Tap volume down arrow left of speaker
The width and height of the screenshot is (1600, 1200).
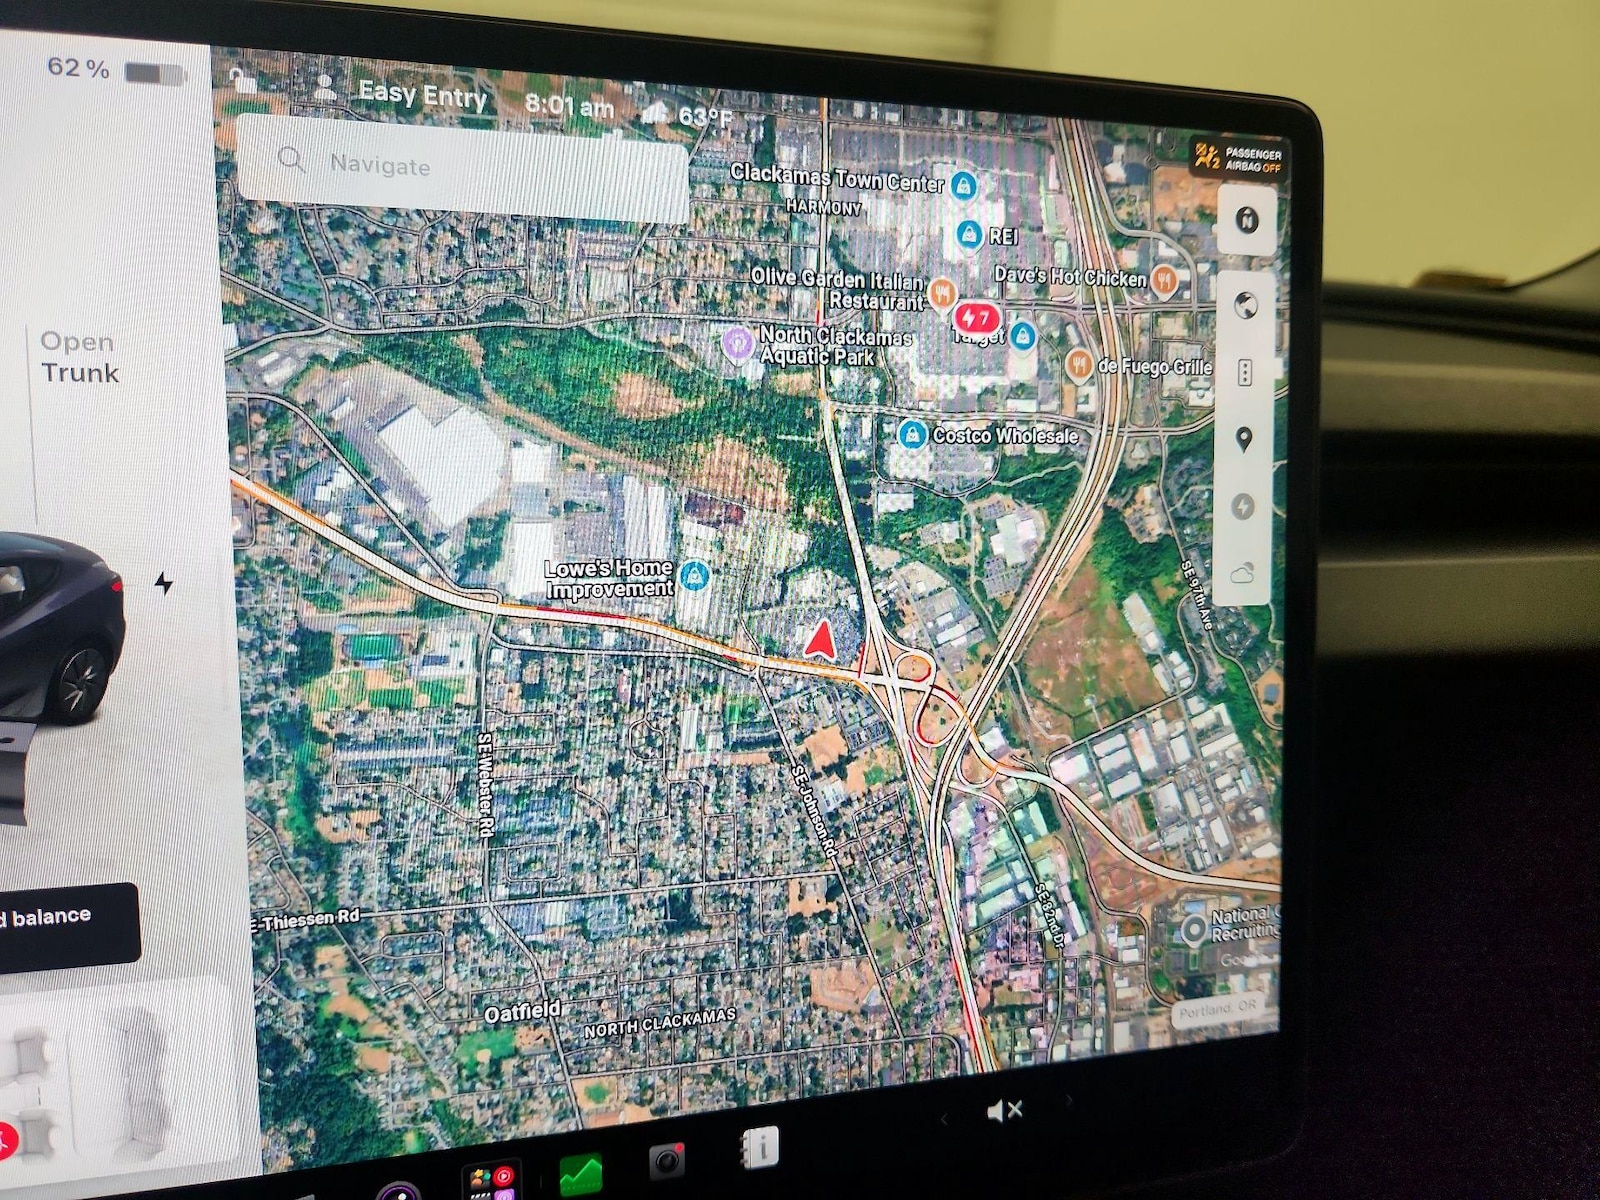[x=944, y=1119]
